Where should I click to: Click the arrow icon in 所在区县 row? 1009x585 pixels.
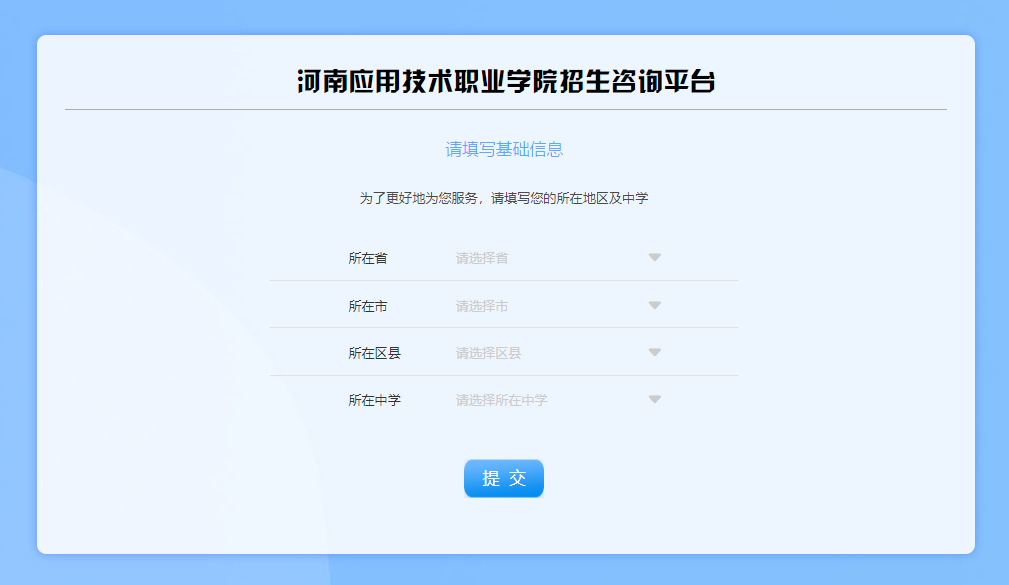click(654, 352)
